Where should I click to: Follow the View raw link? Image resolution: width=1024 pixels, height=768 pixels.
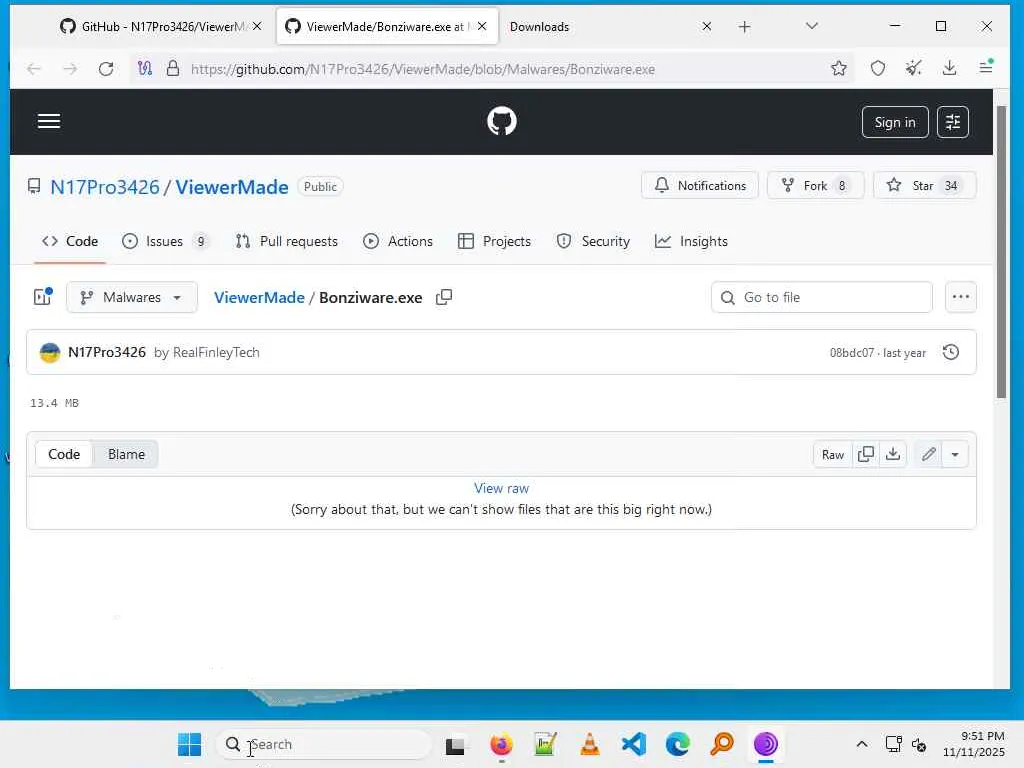click(x=502, y=488)
